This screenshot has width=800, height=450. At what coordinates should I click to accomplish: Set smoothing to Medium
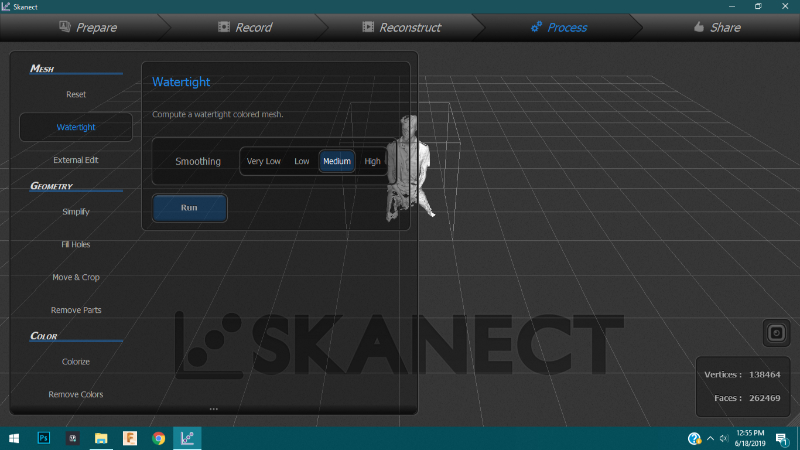(x=337, y=161)
